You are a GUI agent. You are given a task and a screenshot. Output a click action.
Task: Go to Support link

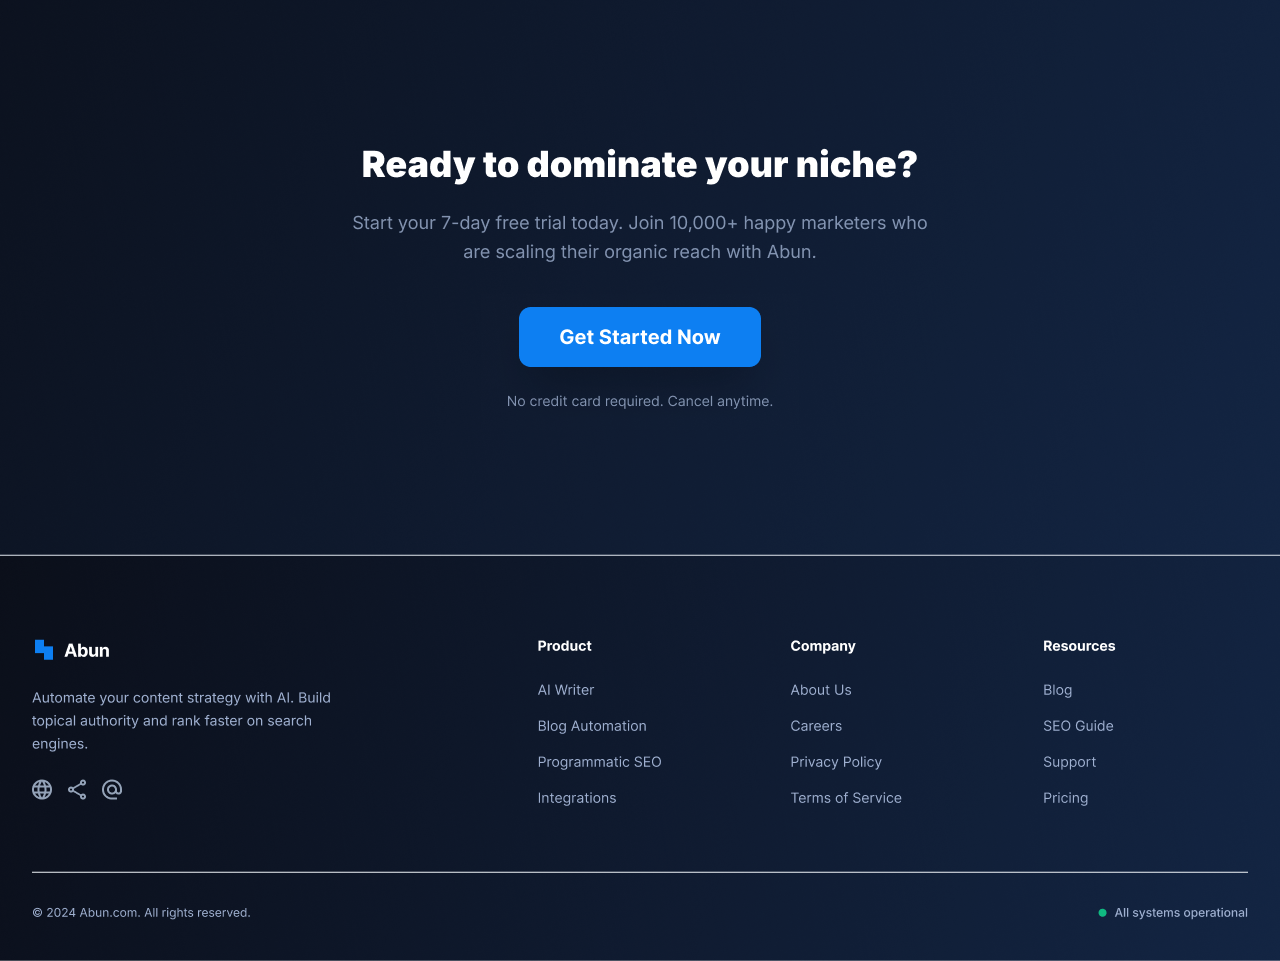(x=1070, y=762)
